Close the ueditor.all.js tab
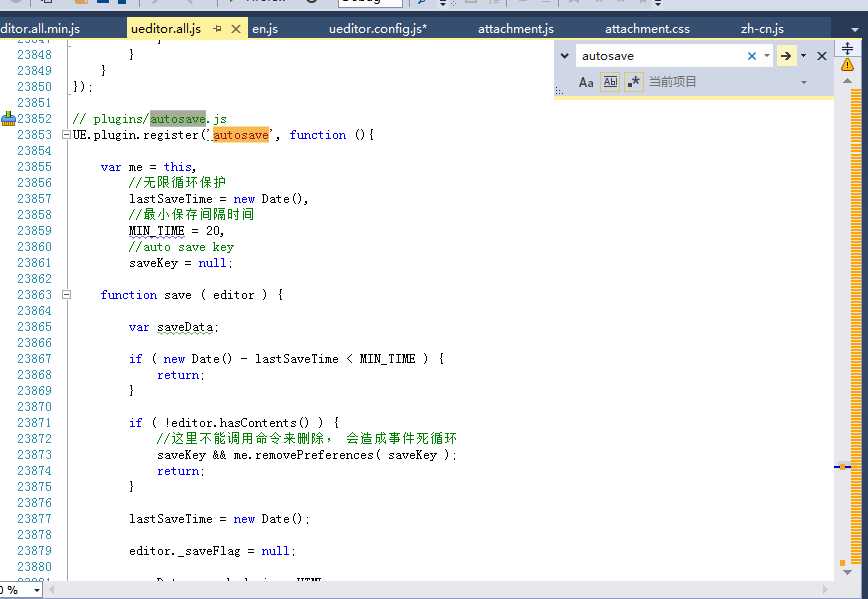 pyautogui.click(x=236, y=29)
